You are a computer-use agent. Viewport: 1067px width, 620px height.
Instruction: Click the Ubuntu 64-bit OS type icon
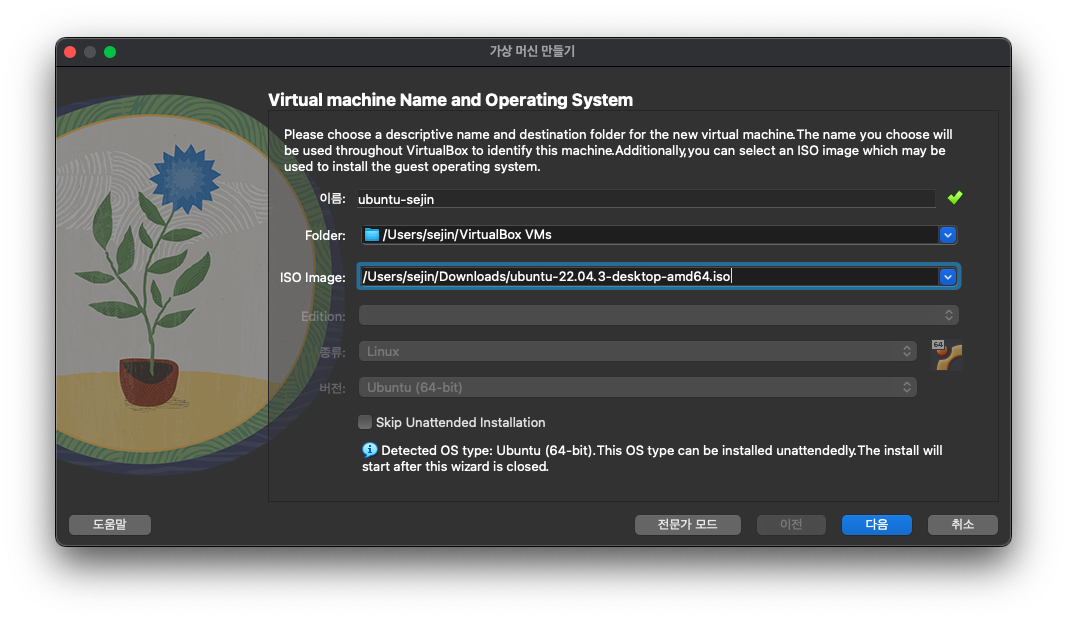click(947, 355)
